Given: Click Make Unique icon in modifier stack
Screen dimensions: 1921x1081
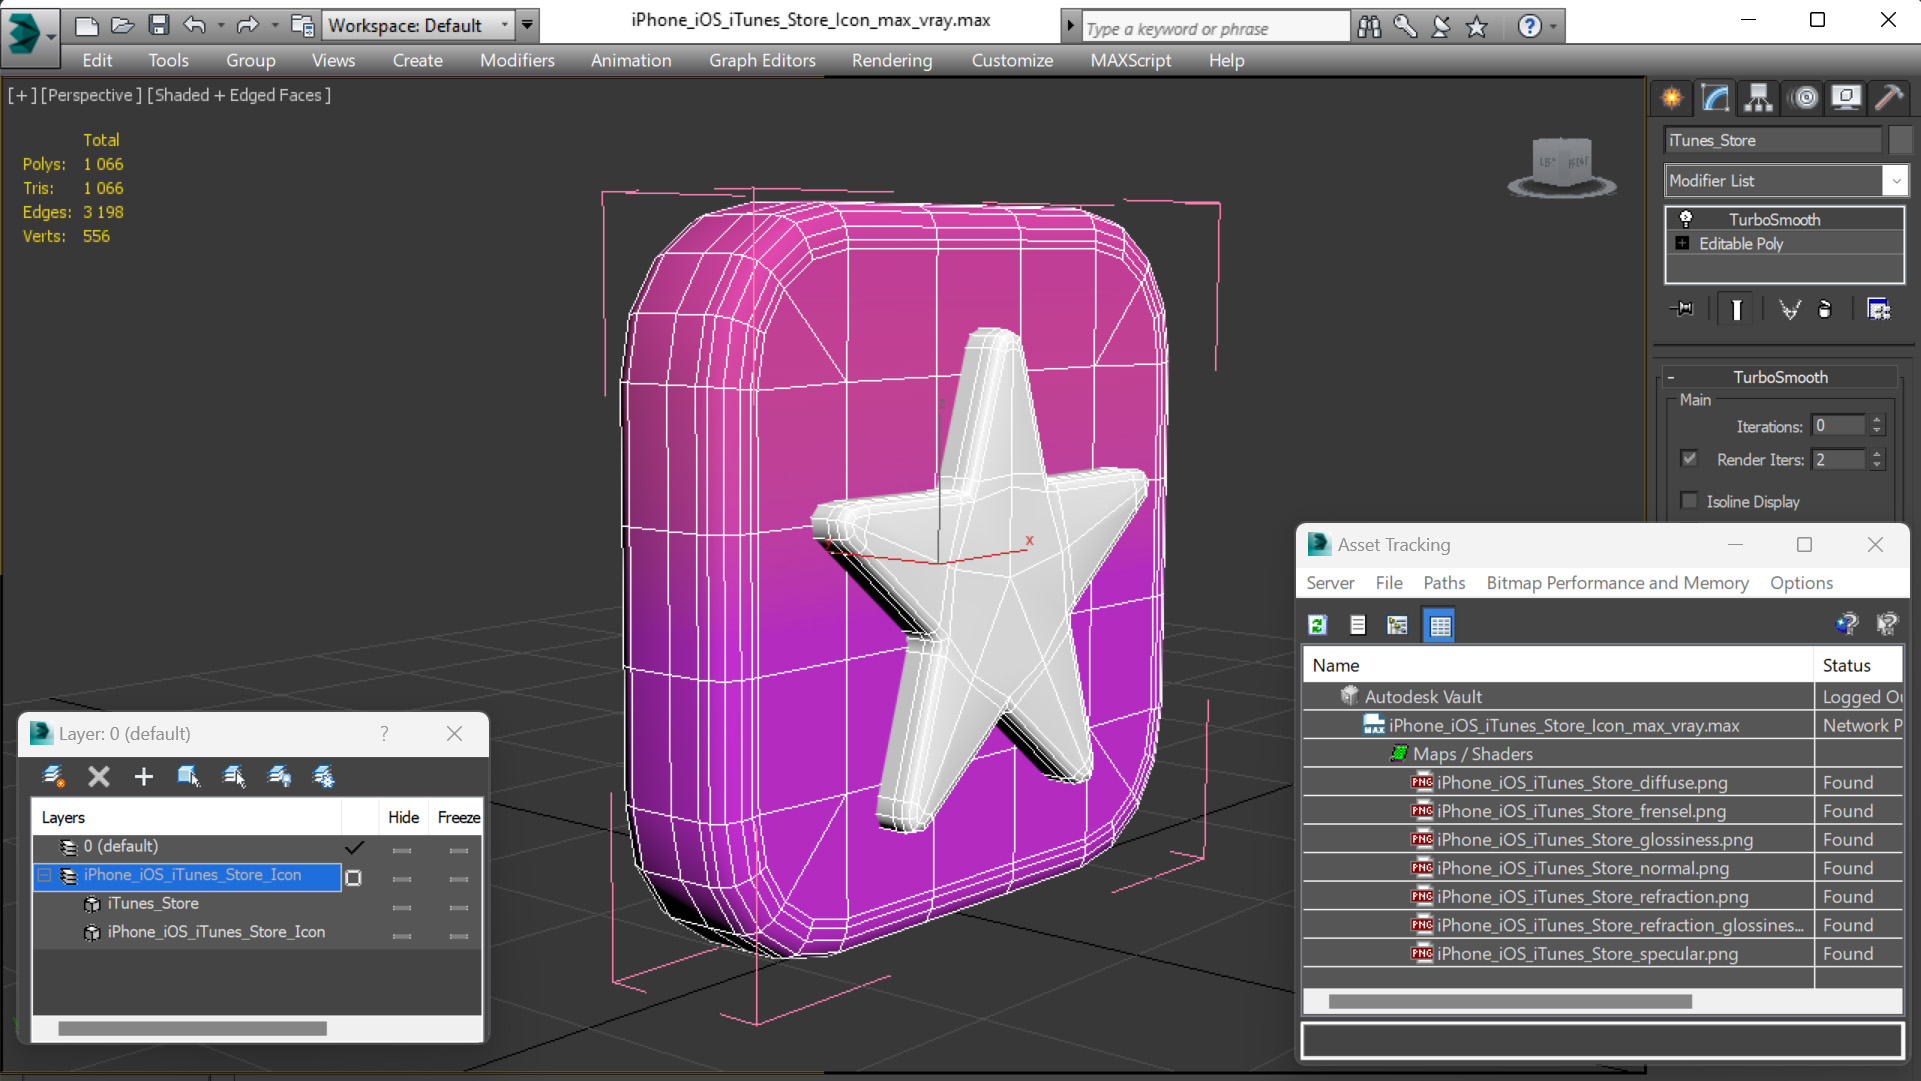Looking at the screenshot, I should tap(1789, 309).
